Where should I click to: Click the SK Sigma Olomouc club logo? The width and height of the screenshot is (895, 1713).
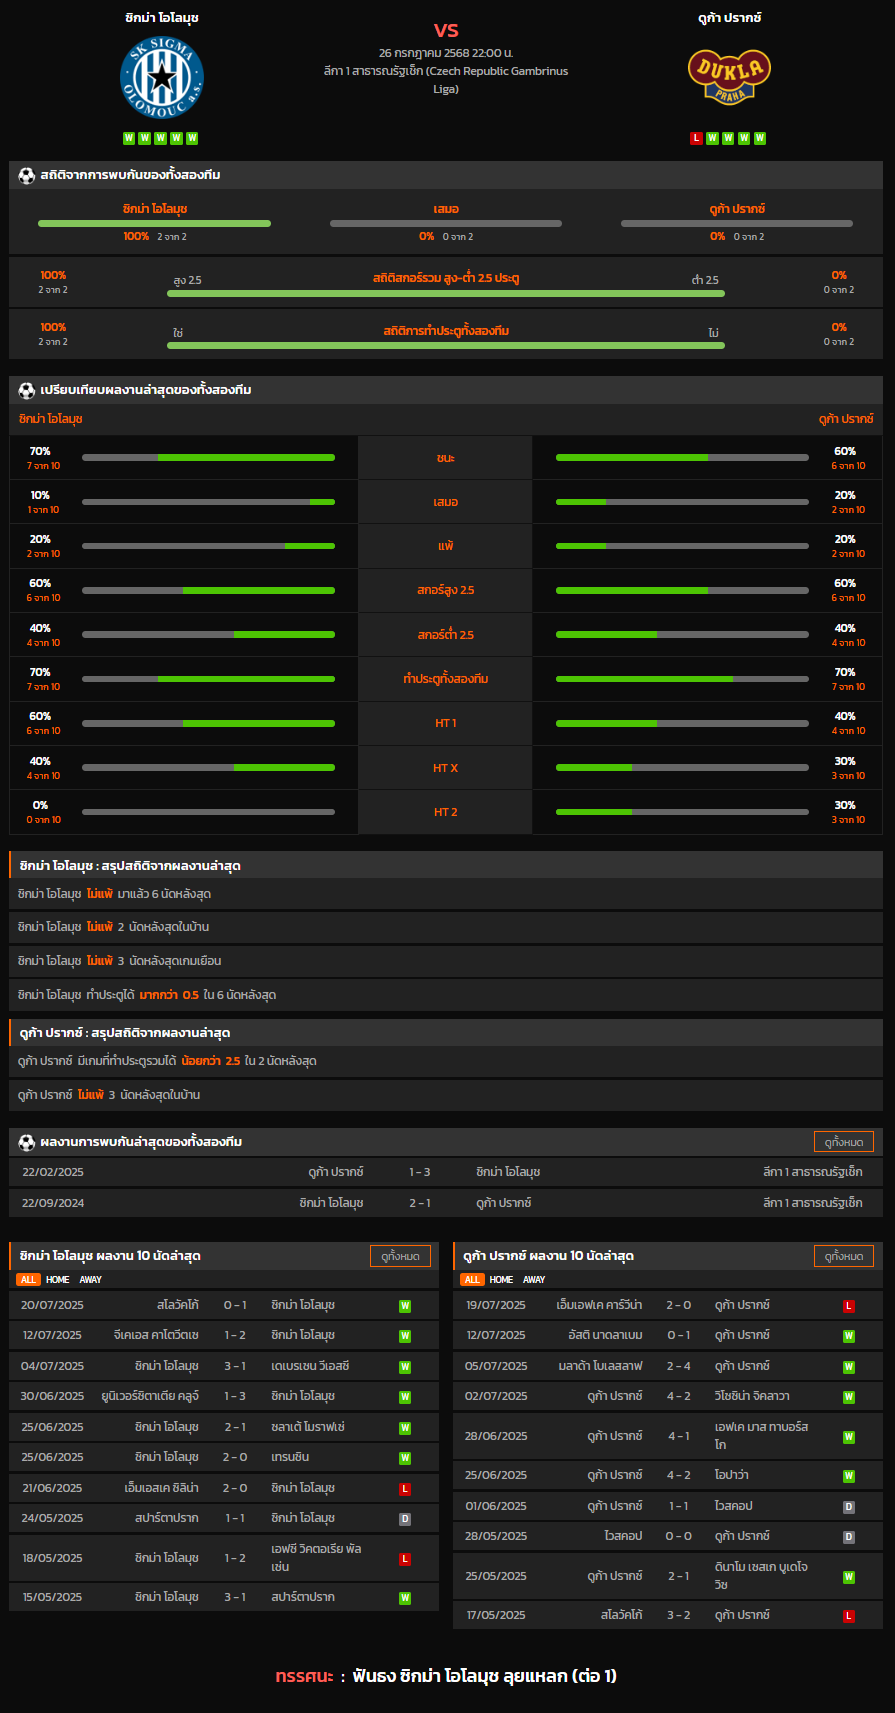point(162,77)
